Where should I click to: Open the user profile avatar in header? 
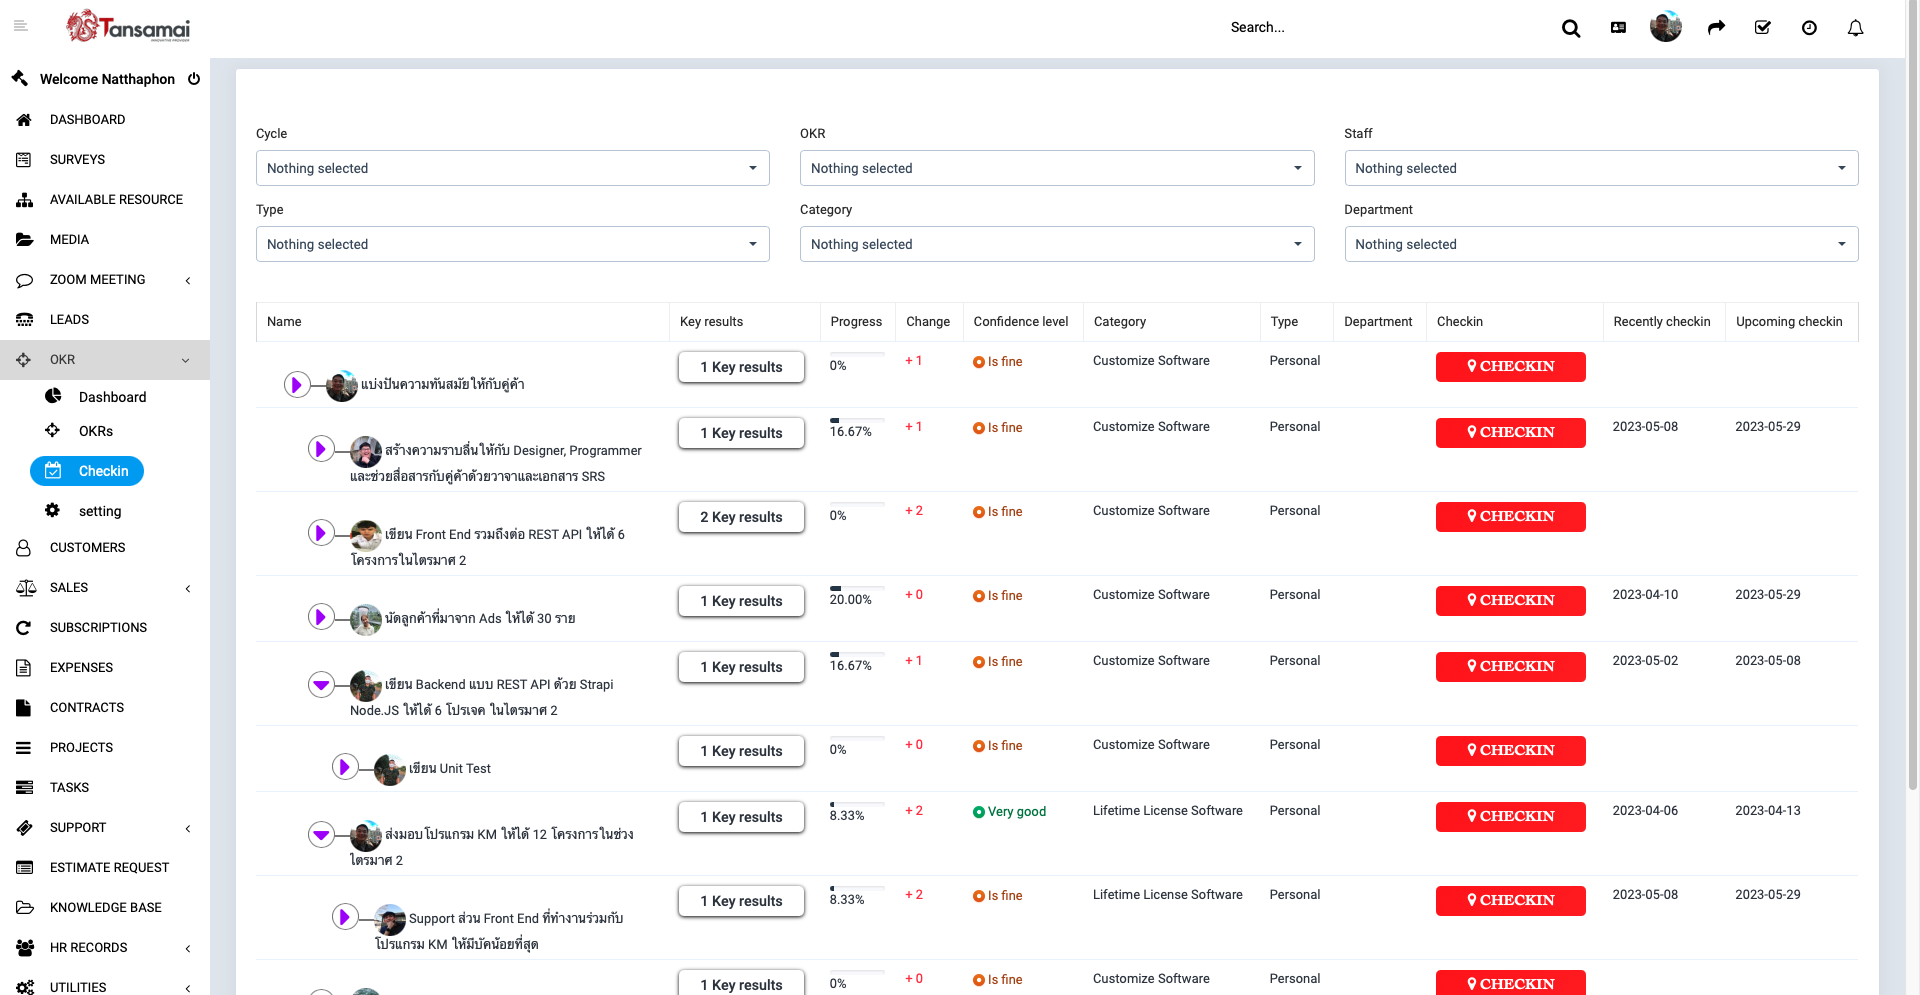coord(1665,27)
